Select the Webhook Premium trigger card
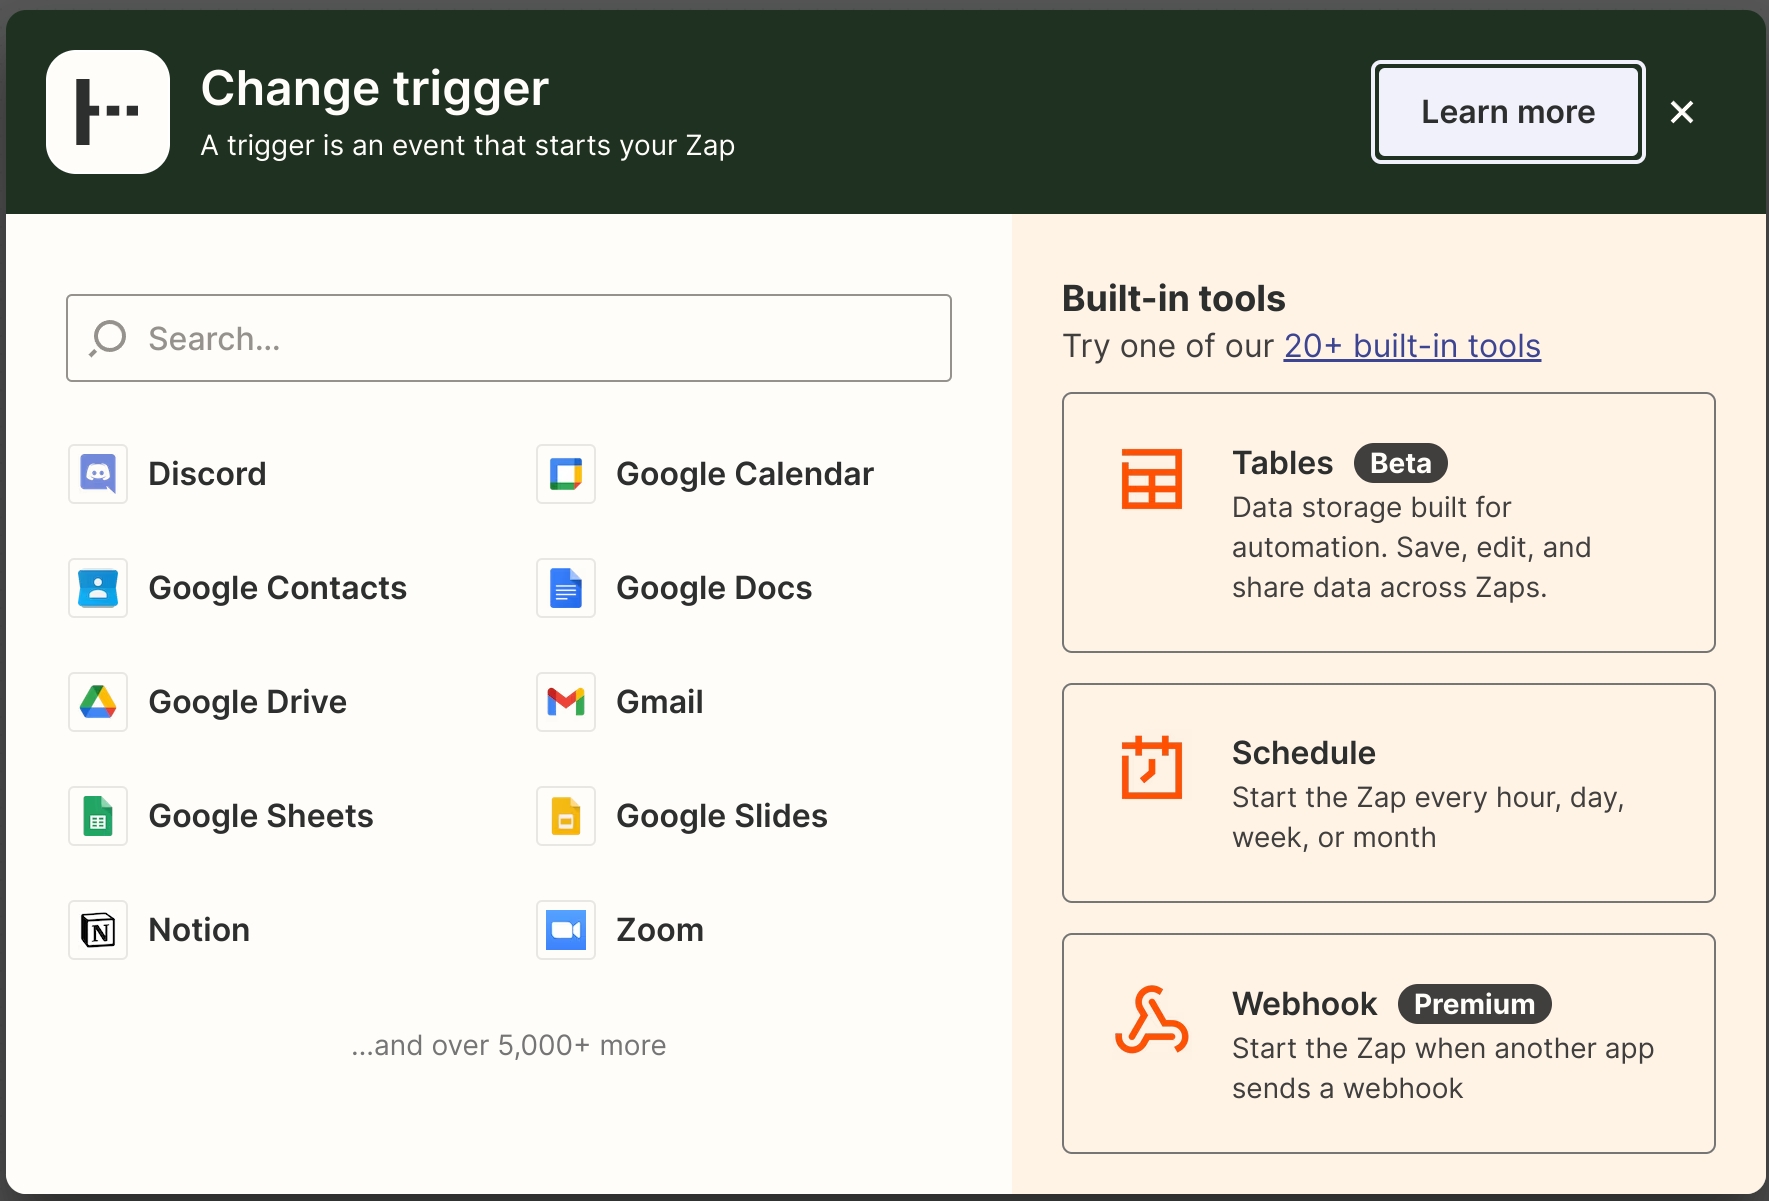This screenshot has height=1201, width=1769. (1388, 1043)
